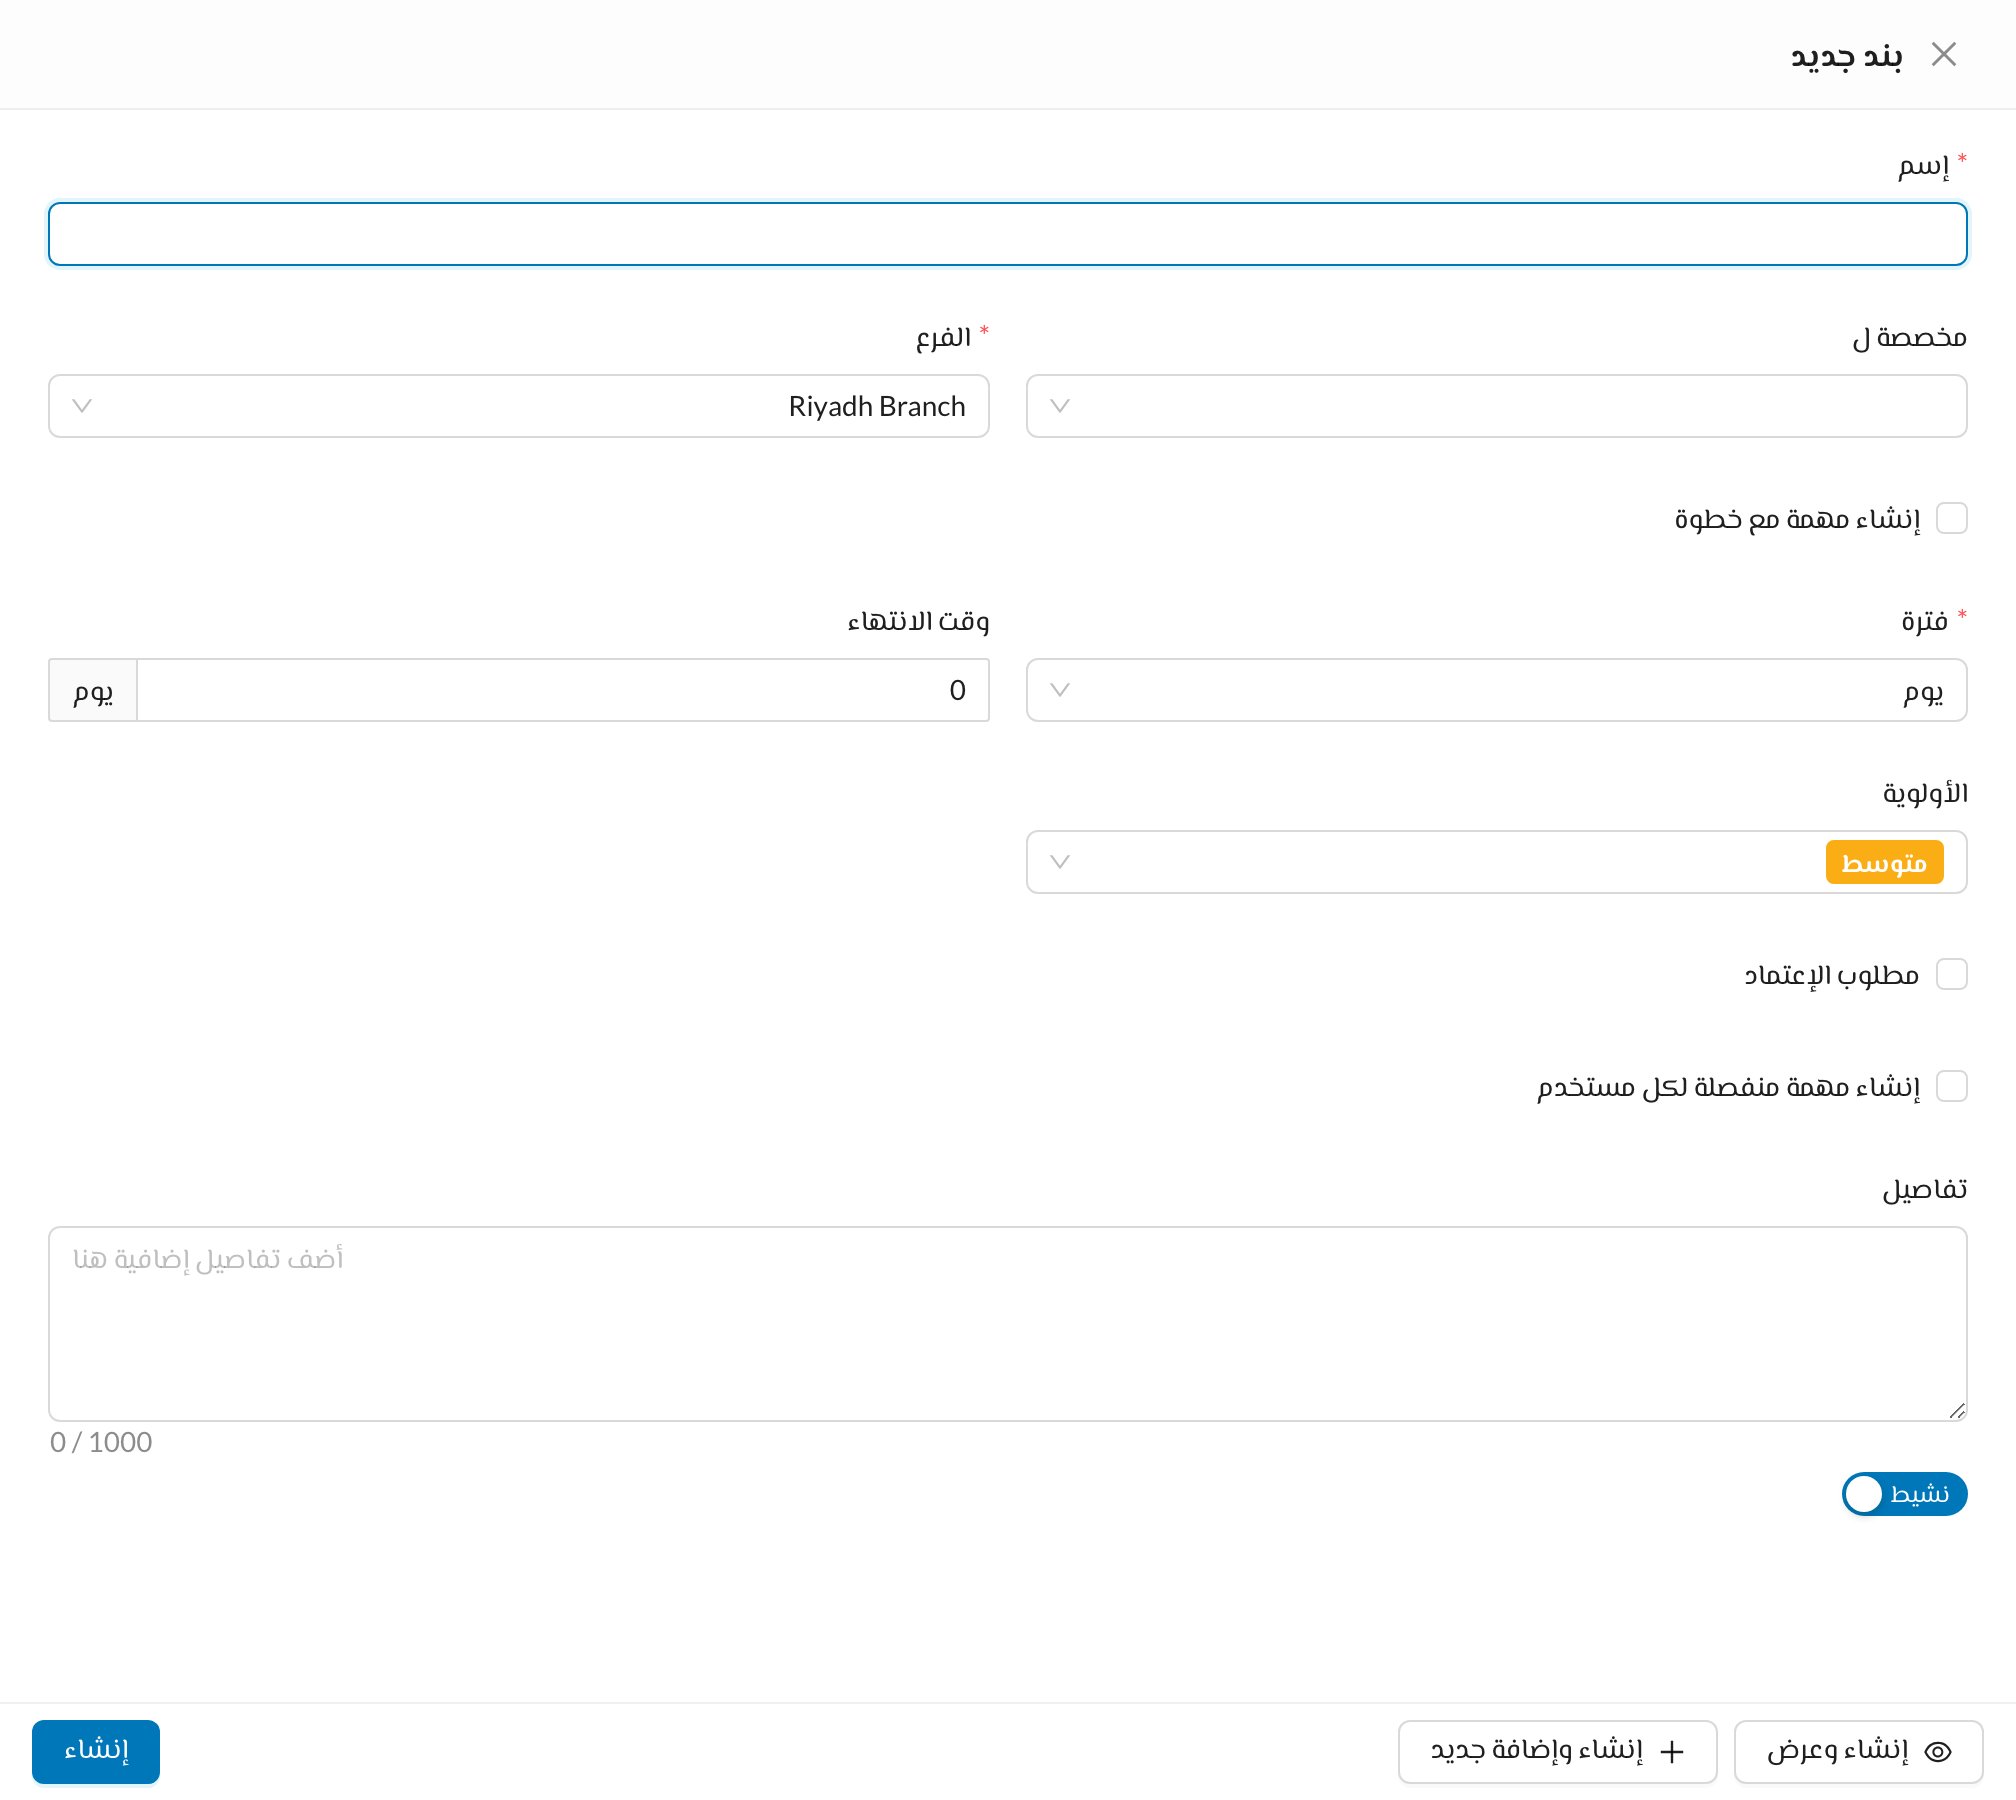
Task: Click the eye icon in إنشاء وعرض
Action: point(1938,1751)
